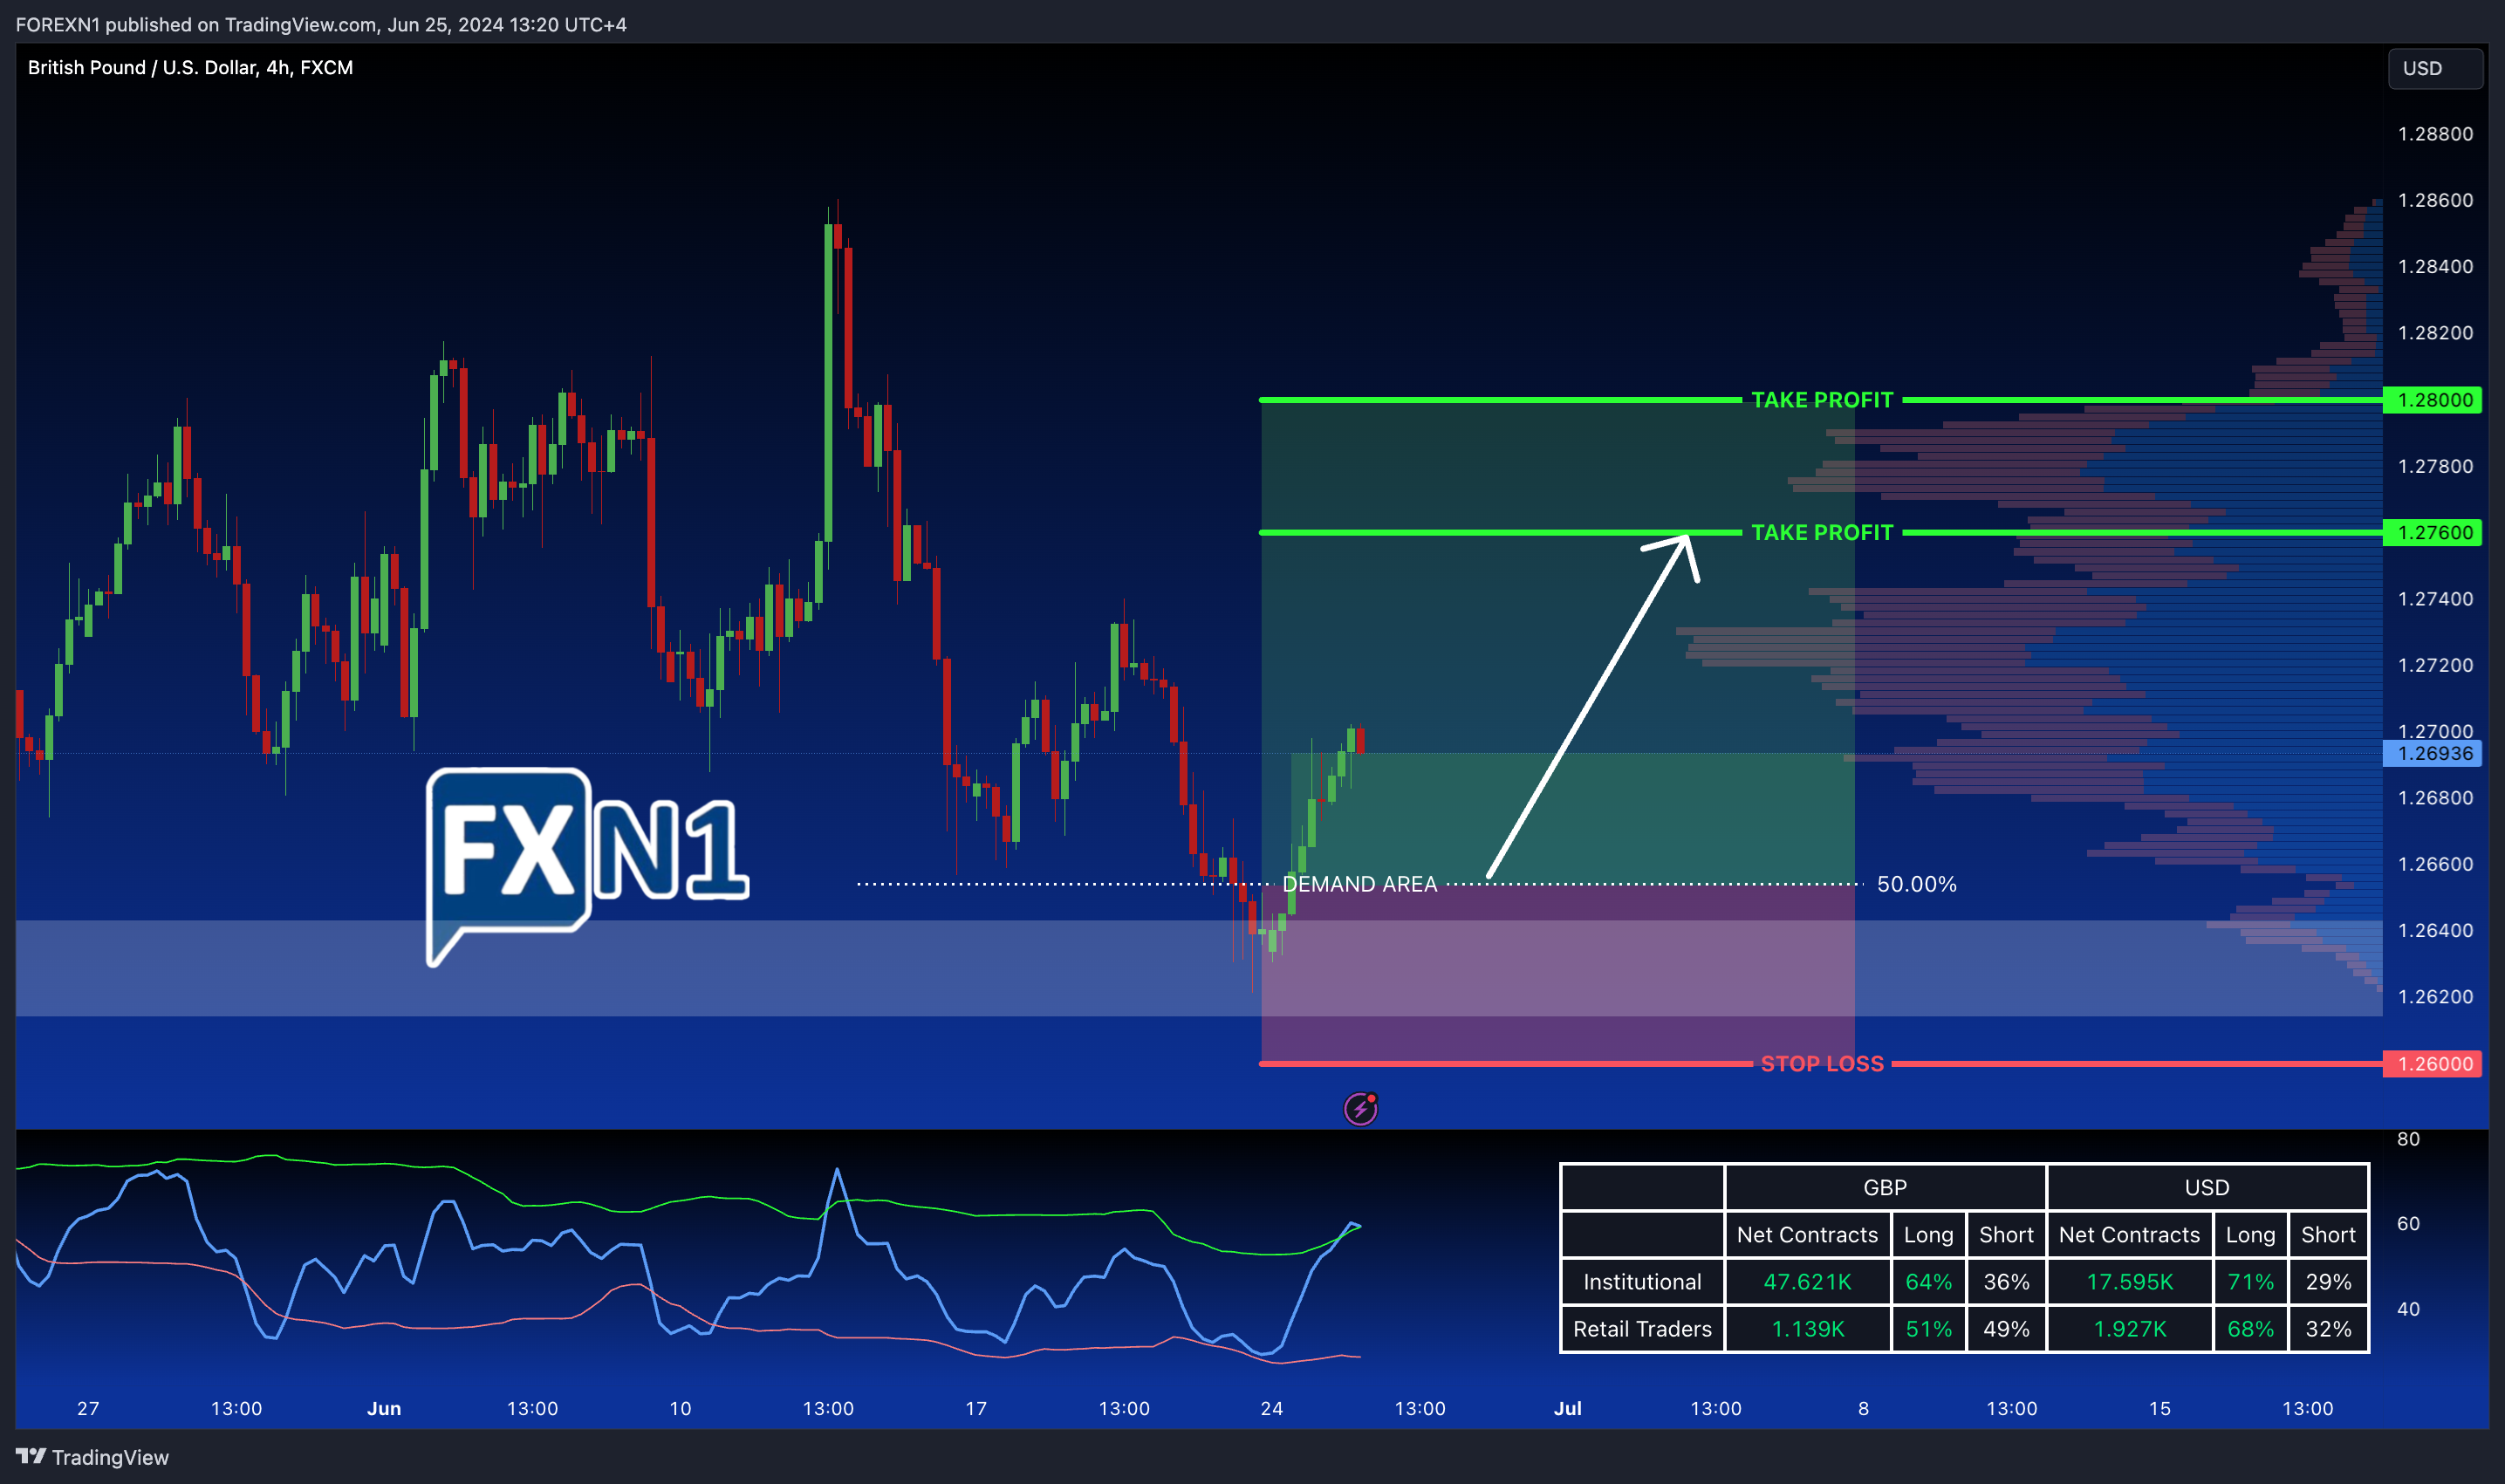This screenshot has width=2505, height=1484.
Task: Click the DEMAND AREA label
Action: click(1359, 884)
